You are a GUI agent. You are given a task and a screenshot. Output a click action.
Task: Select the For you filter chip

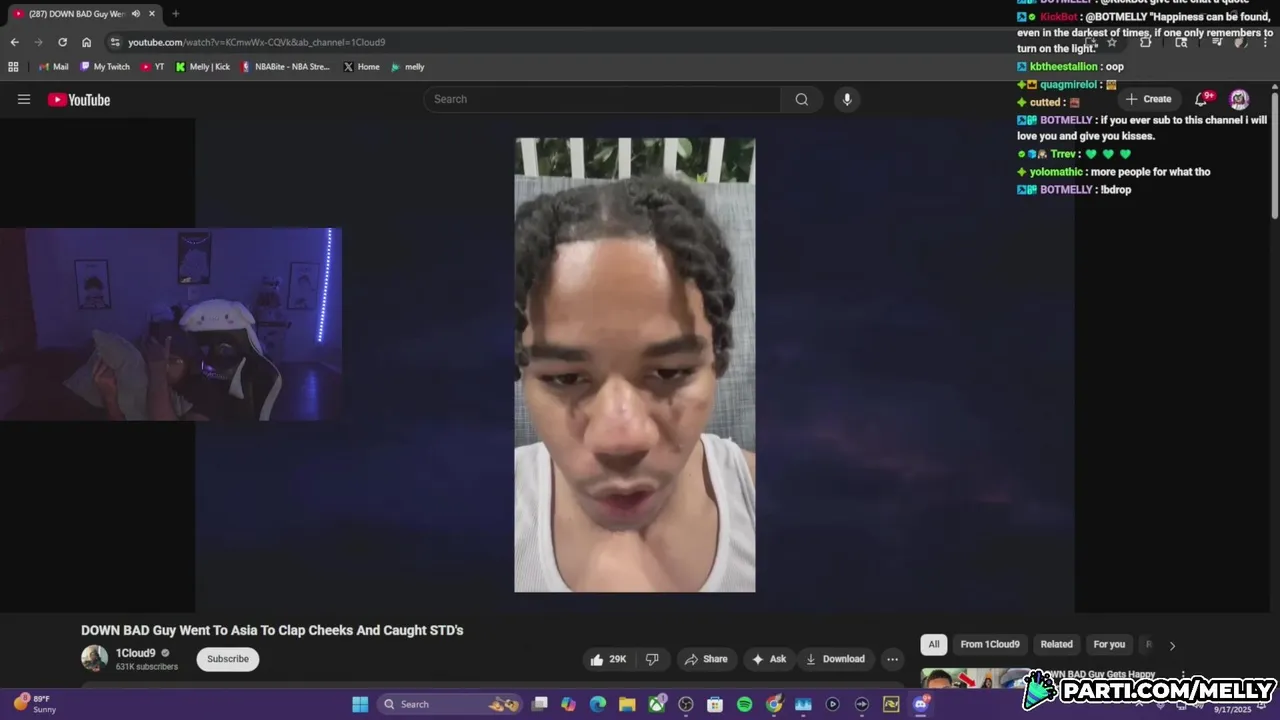(1109, 645)
